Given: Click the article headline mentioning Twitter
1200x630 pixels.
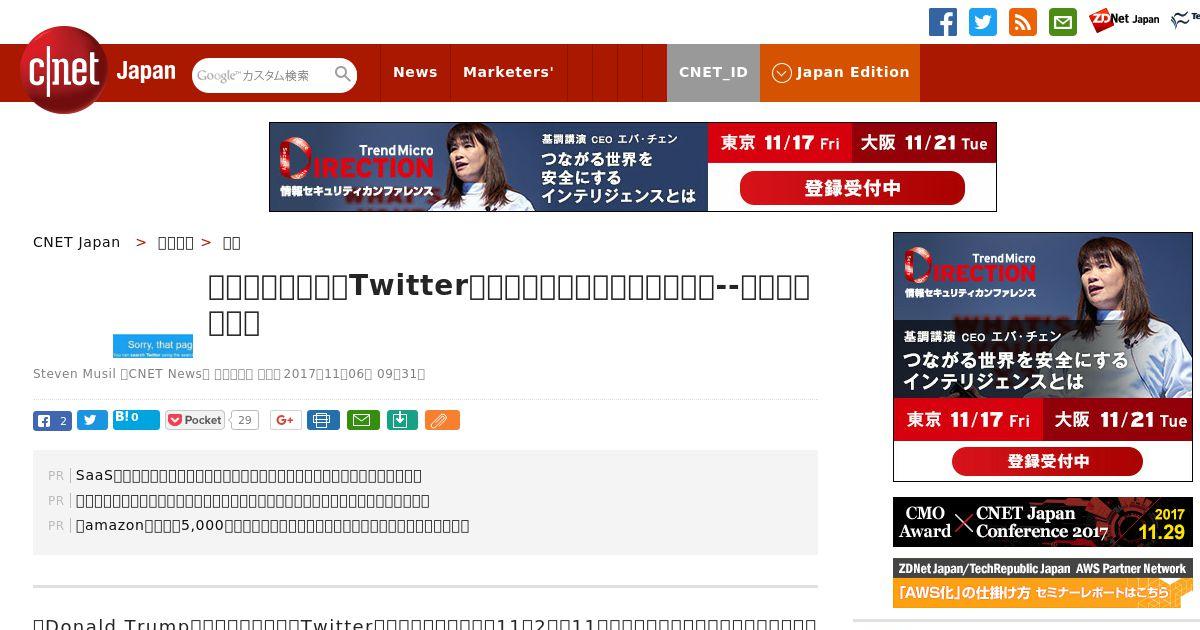Looking at the screenshot, I should 509,303.
